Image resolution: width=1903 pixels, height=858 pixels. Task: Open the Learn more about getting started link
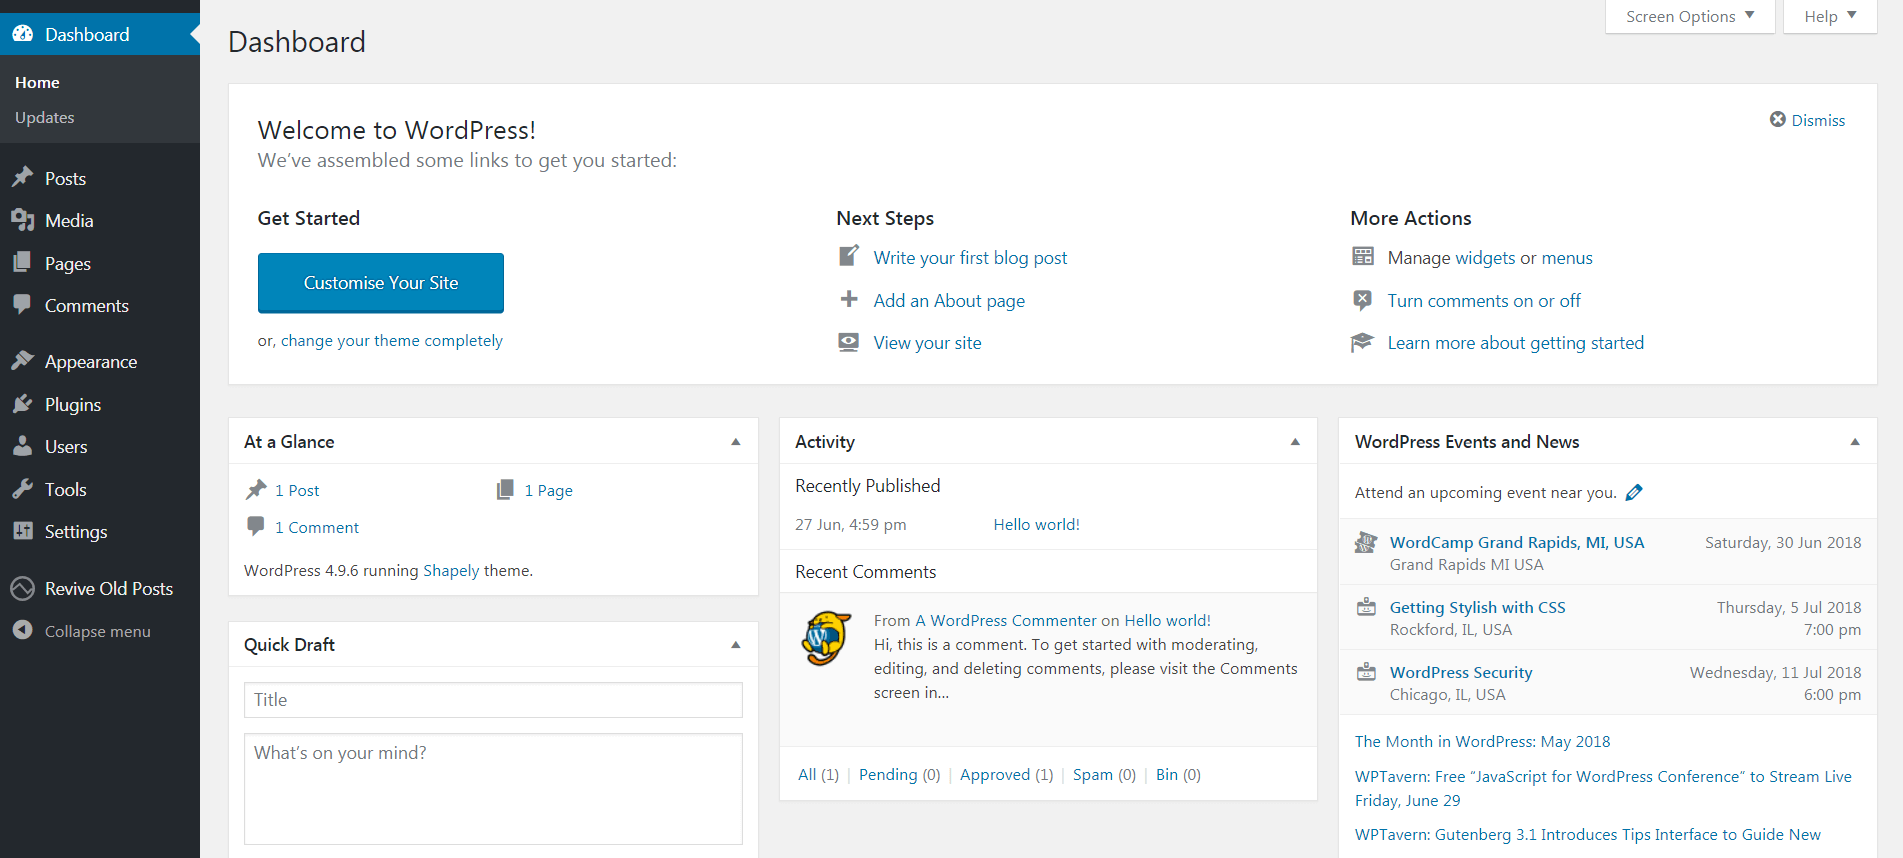[x=1515, y=342]
